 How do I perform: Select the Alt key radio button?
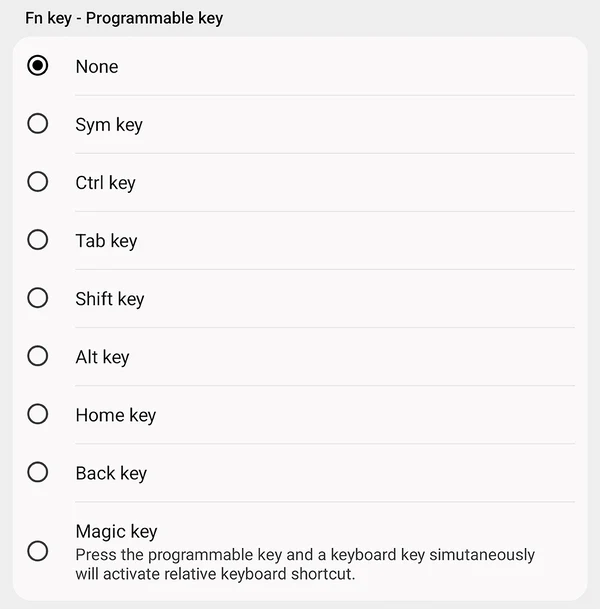pyautogui.click(x=38, y=356)
